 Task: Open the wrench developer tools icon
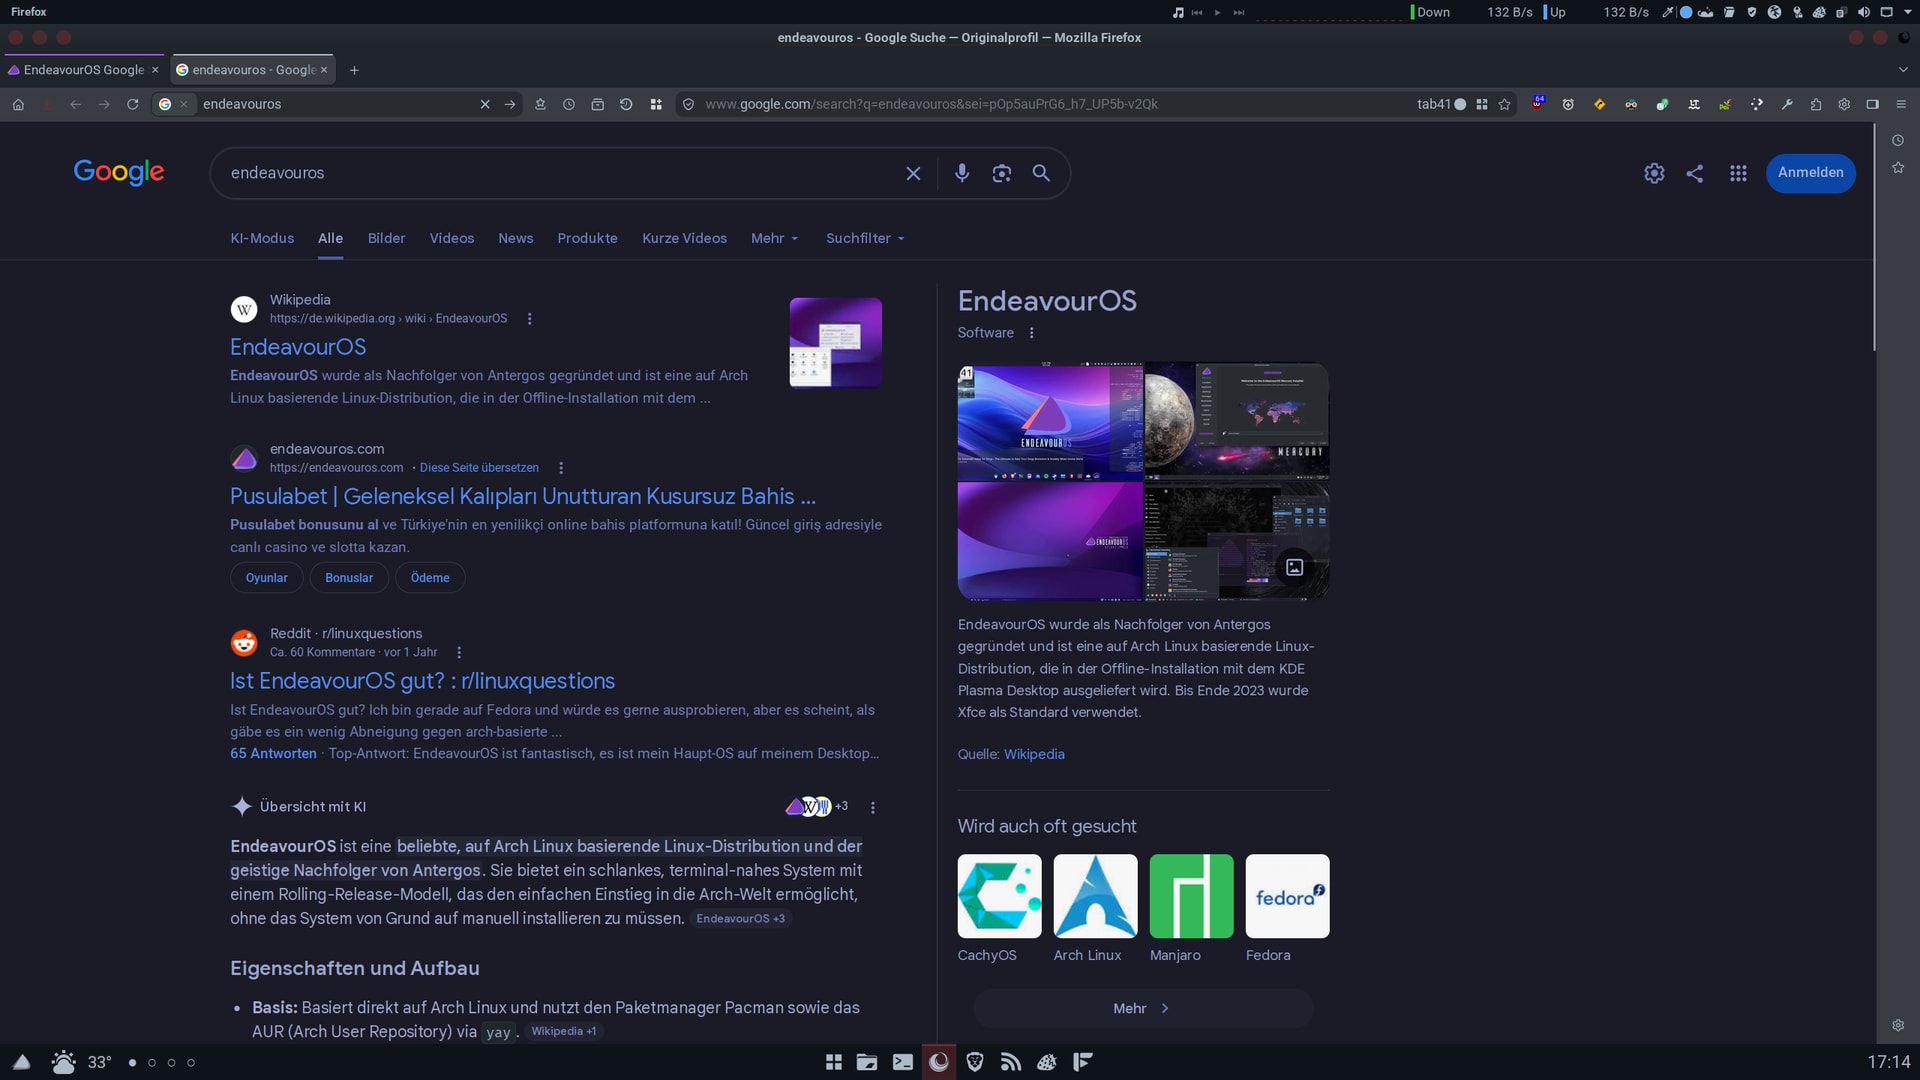coord(1786,104)
